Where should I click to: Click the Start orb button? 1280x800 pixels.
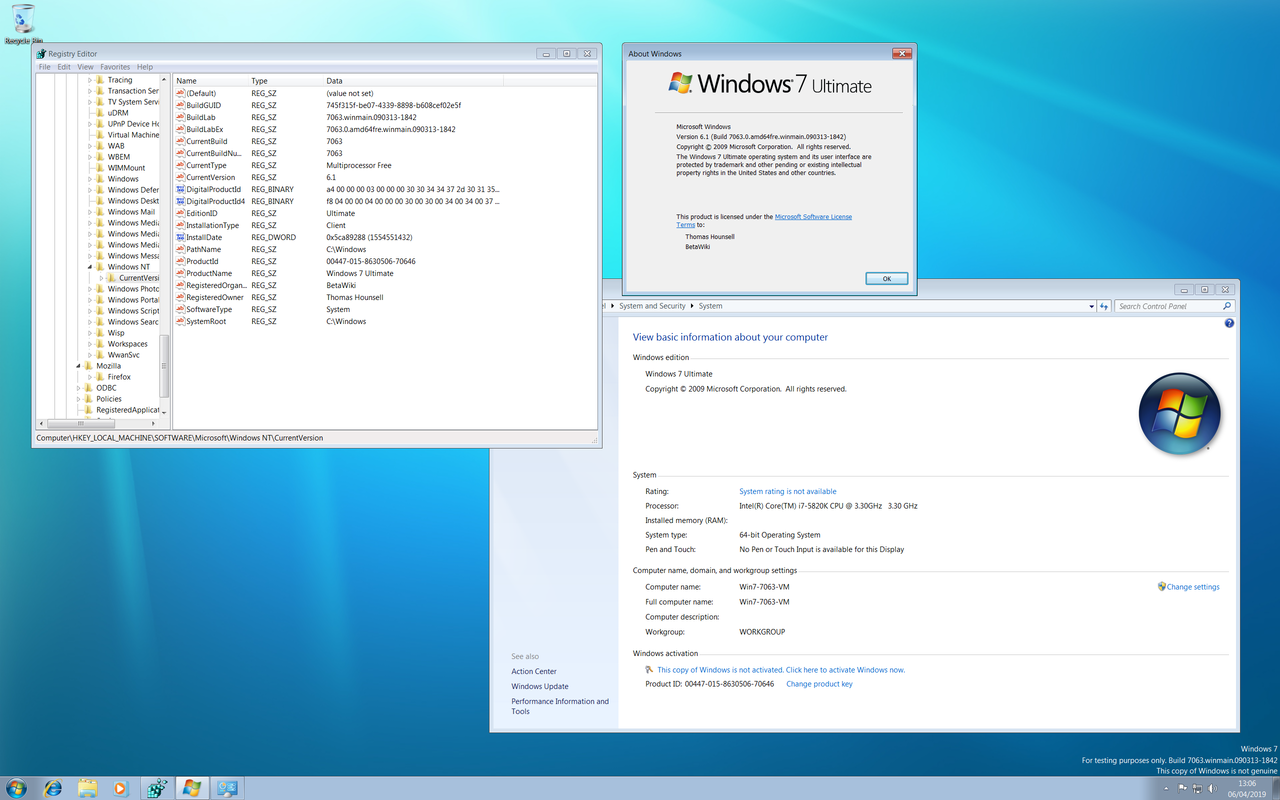[x=17, y=788]
